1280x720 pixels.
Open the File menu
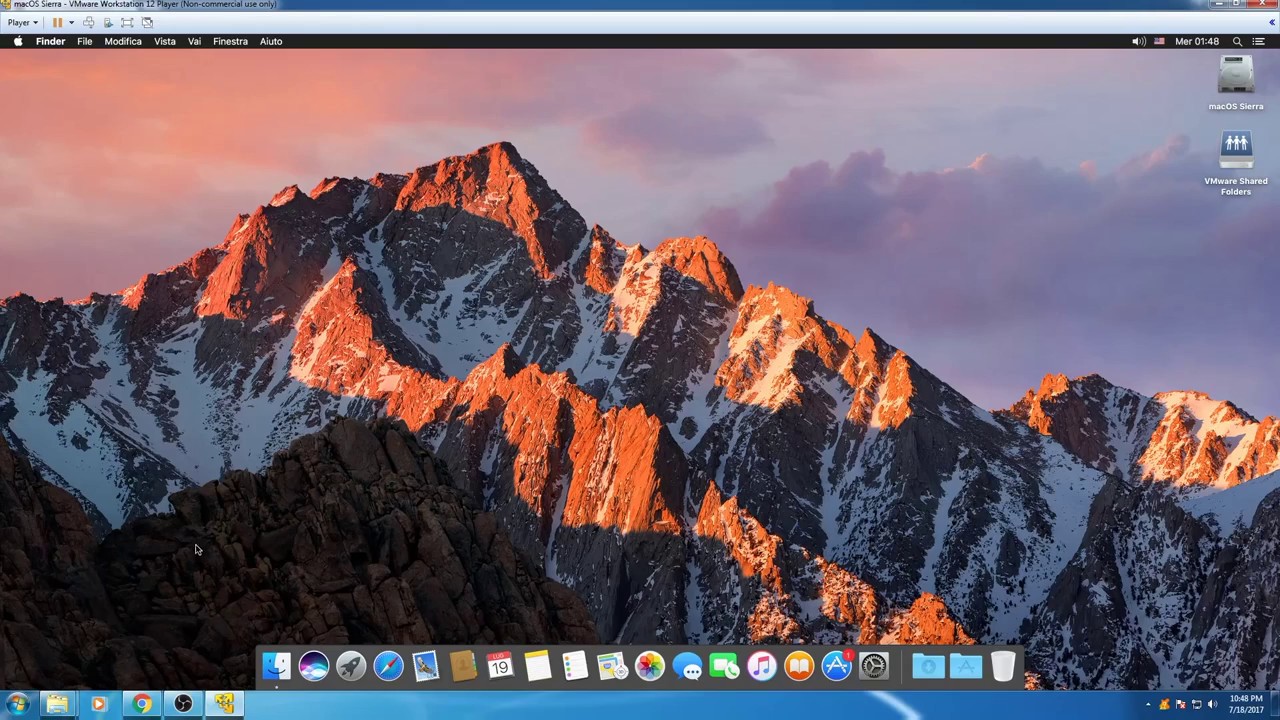(x=85, y=41)
